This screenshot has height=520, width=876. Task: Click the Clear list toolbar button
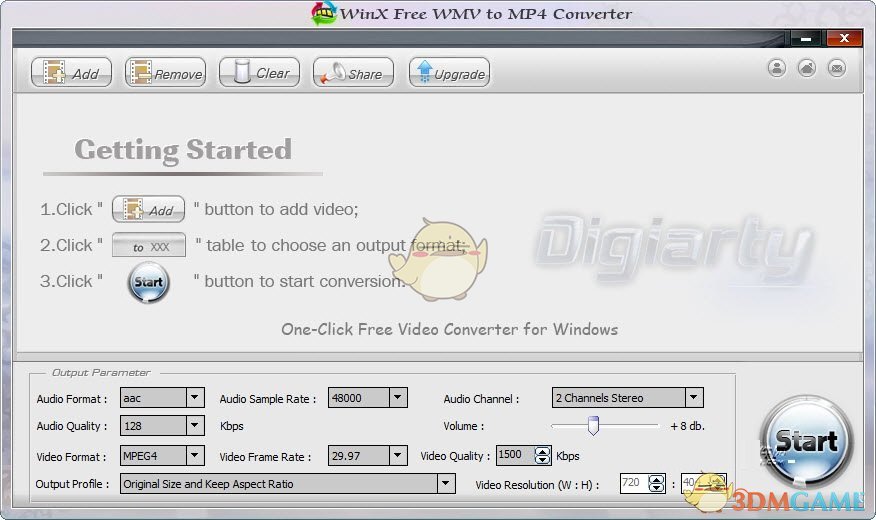click(x=259, y=73)
